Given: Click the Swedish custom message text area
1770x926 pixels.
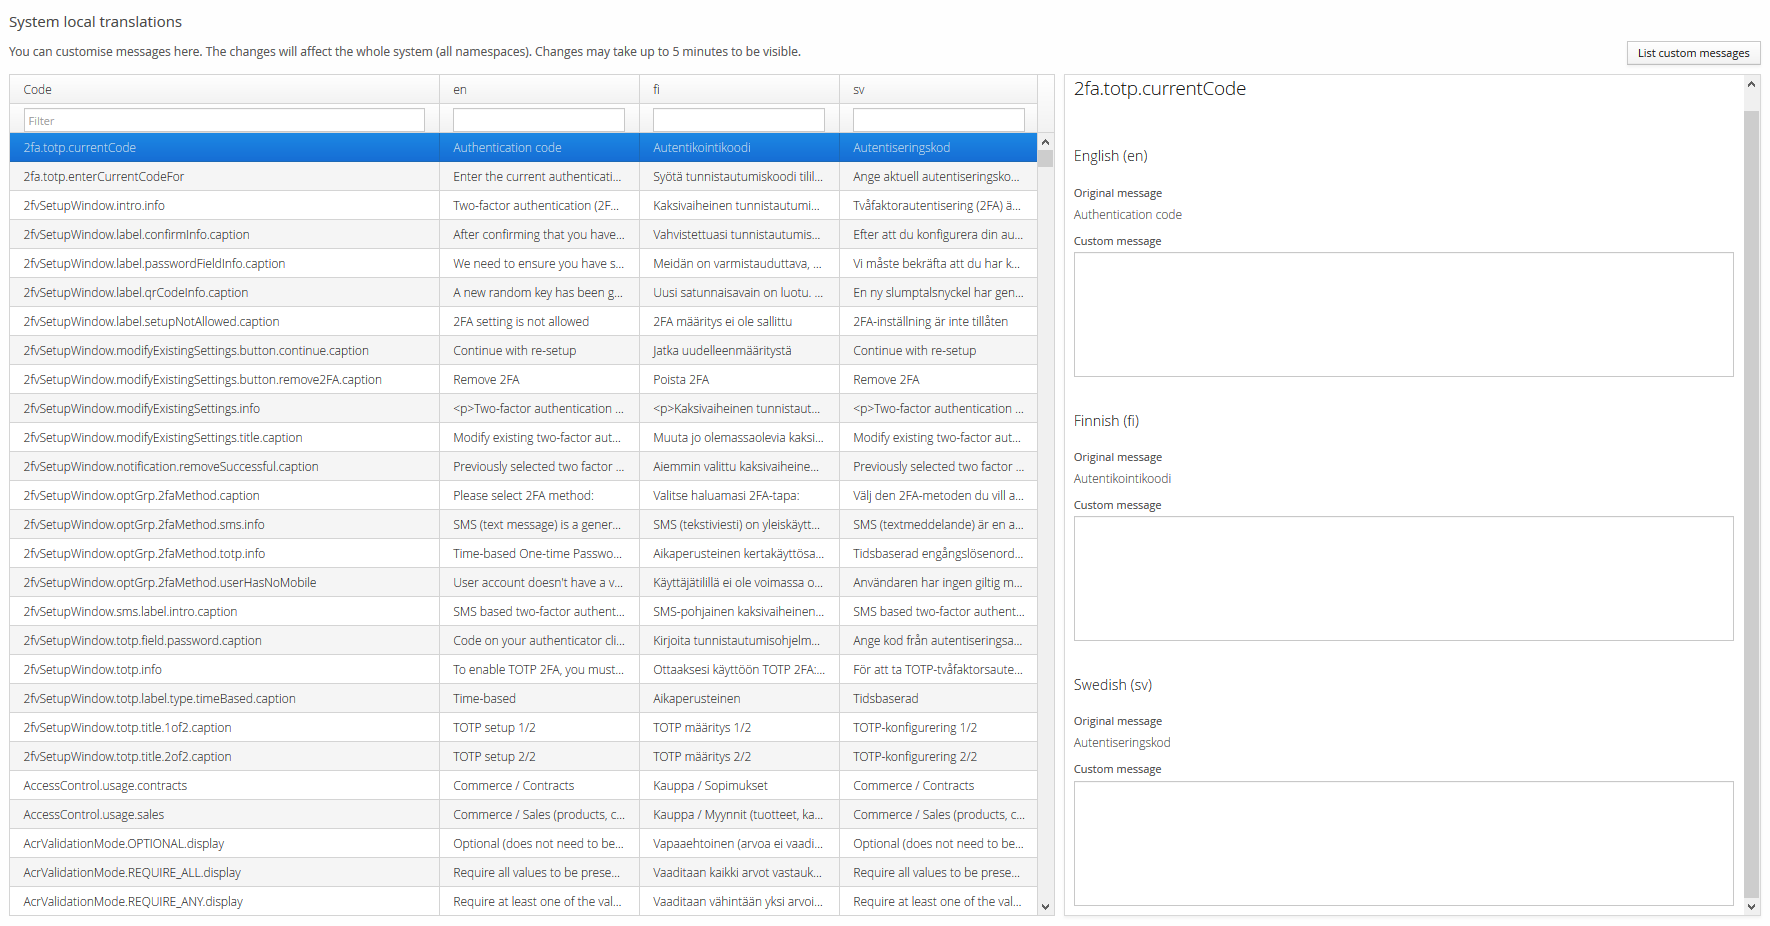Looking at the screenshot, I should [1402, 842].
